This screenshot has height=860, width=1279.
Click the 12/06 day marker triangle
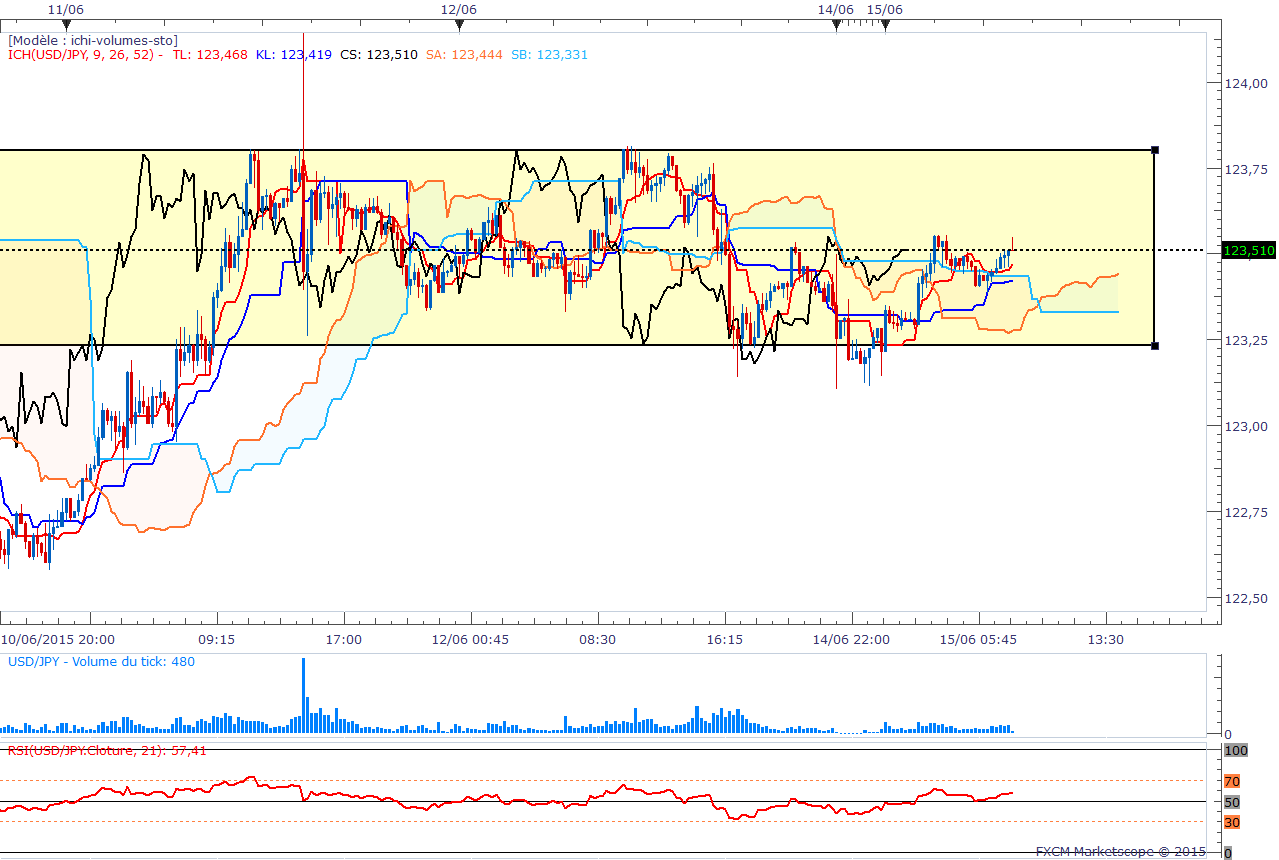pyautogui.click(x=459, y=24)
